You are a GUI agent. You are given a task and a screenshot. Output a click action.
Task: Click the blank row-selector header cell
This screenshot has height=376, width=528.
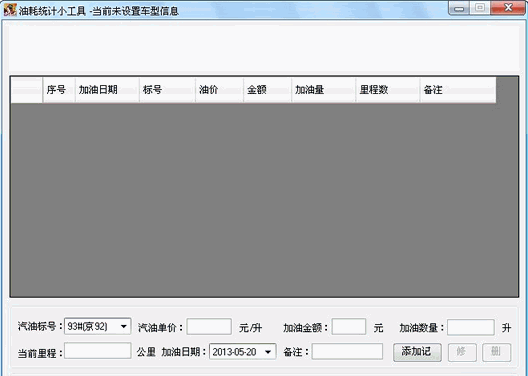click(x=27, y=90)
